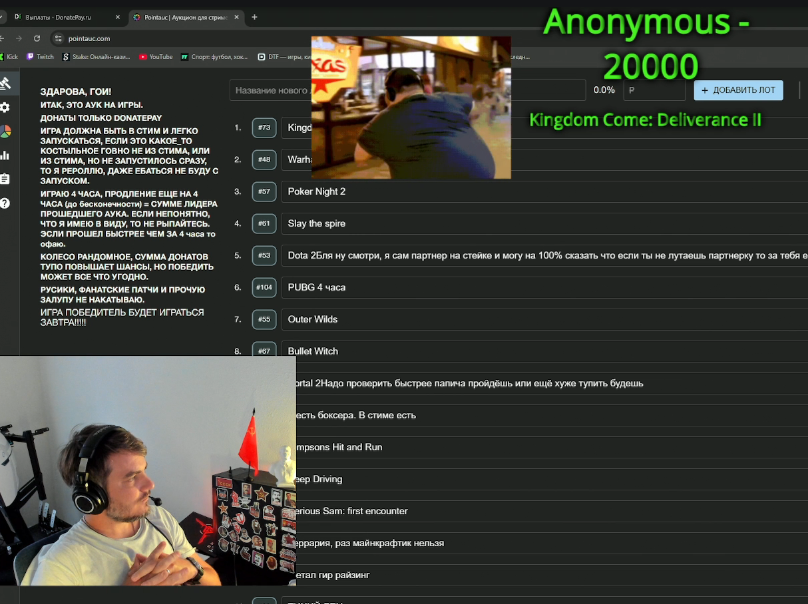This screenshot has width=808, height=604.
Task: Click the #61 lot ID badge
Action: pyautogui.click(x=264, y=224)
